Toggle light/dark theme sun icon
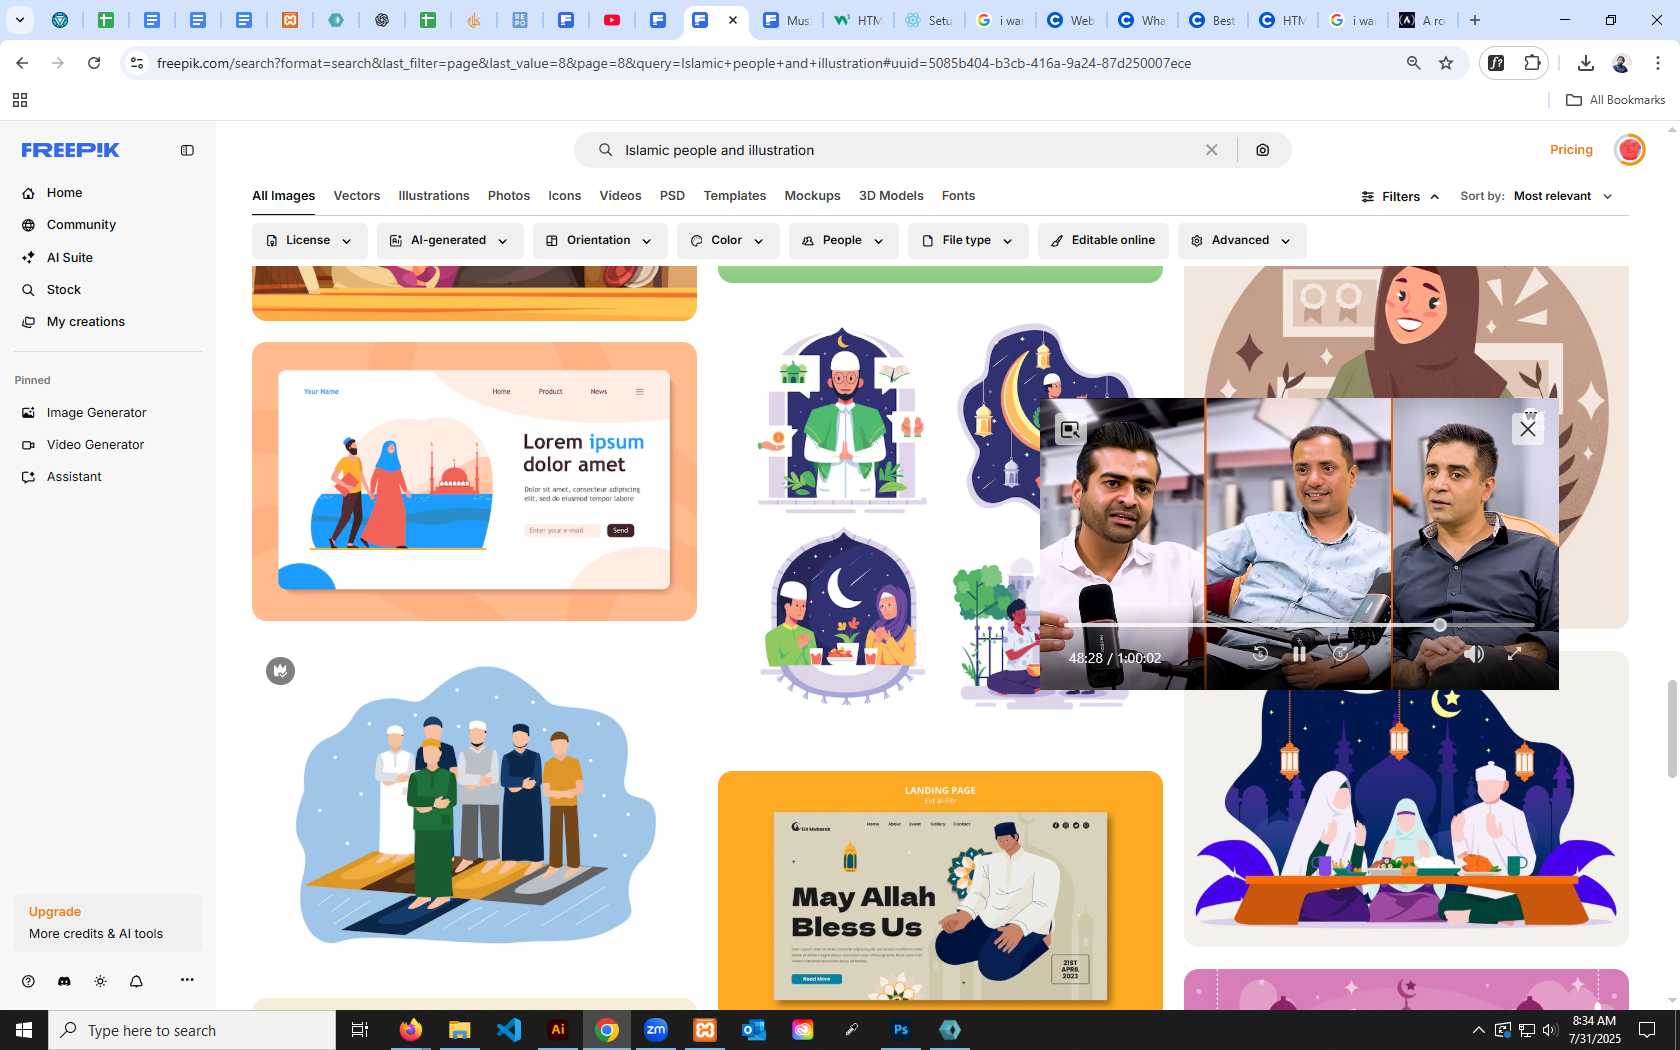Viewport: 1680px width, 1050px height. 100,981
